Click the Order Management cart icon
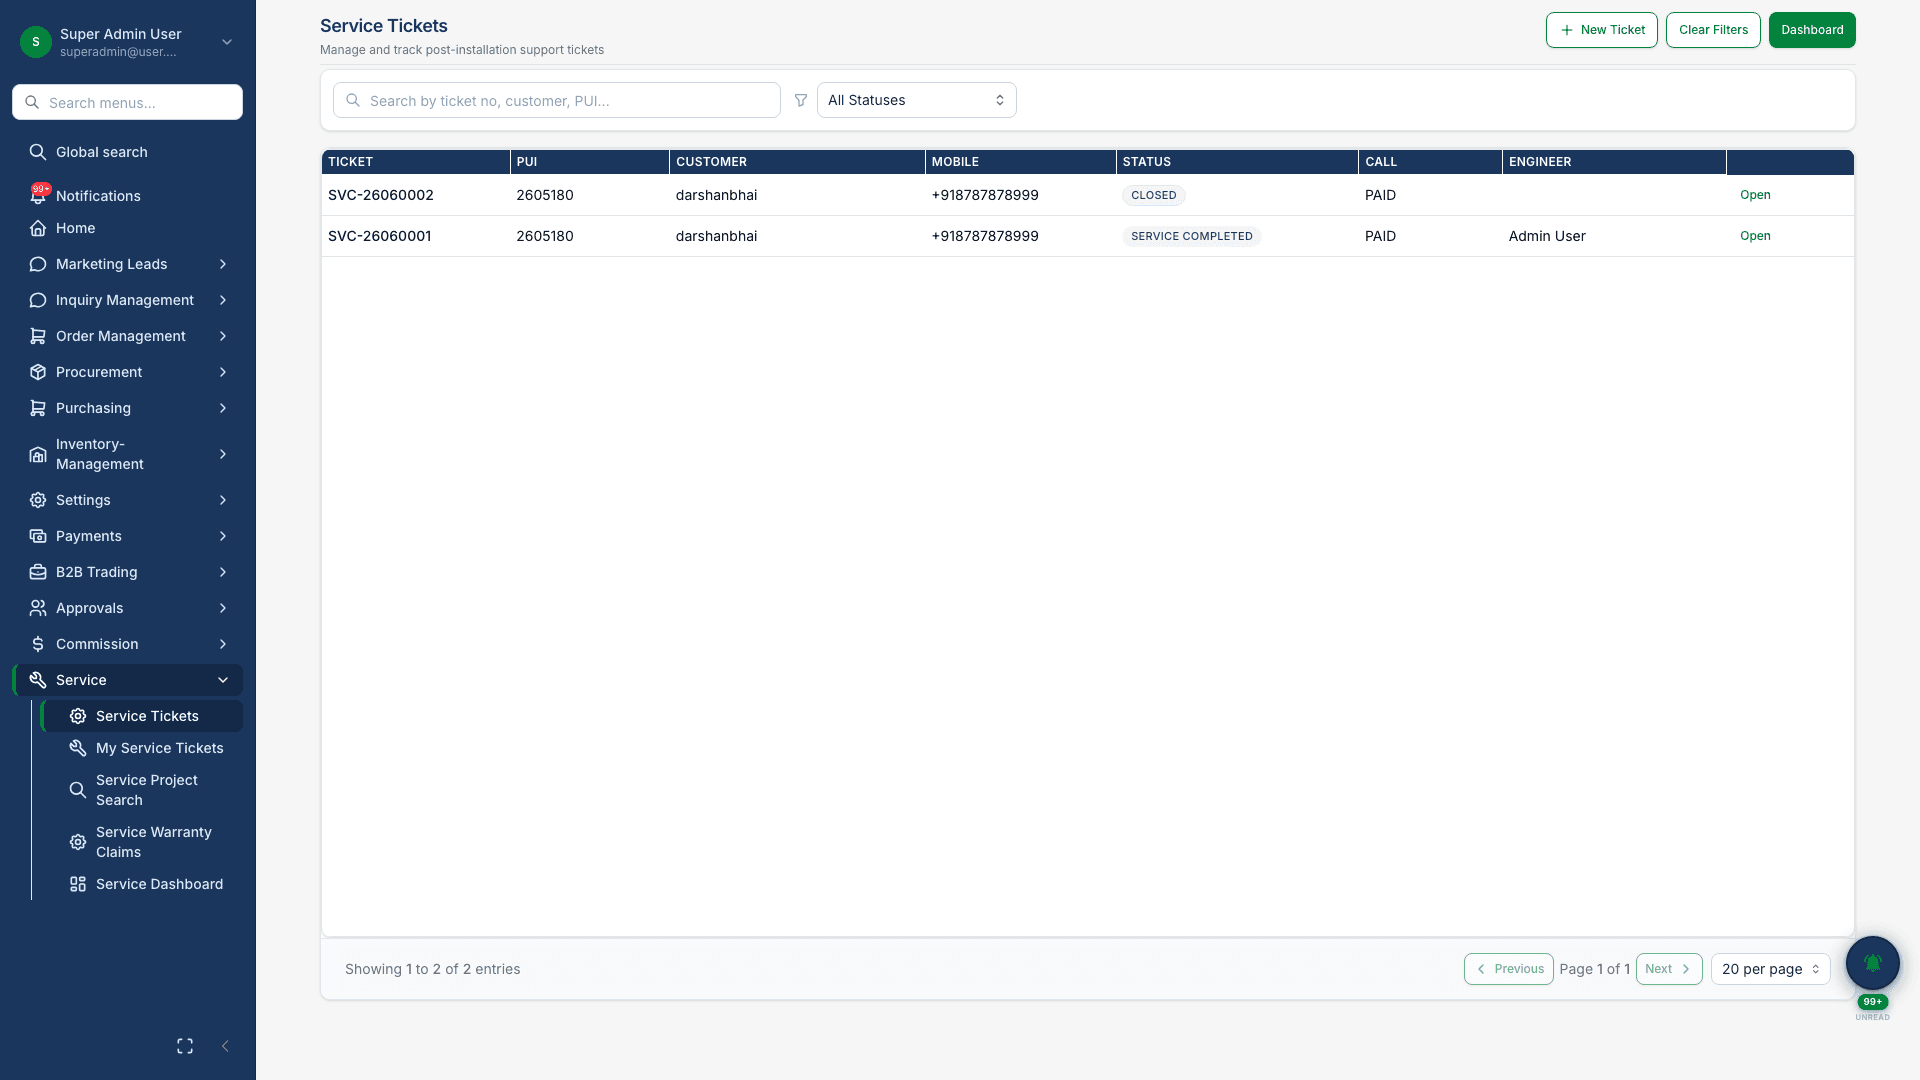Viewport: 1920px width, 1080px height. (38, 336)
